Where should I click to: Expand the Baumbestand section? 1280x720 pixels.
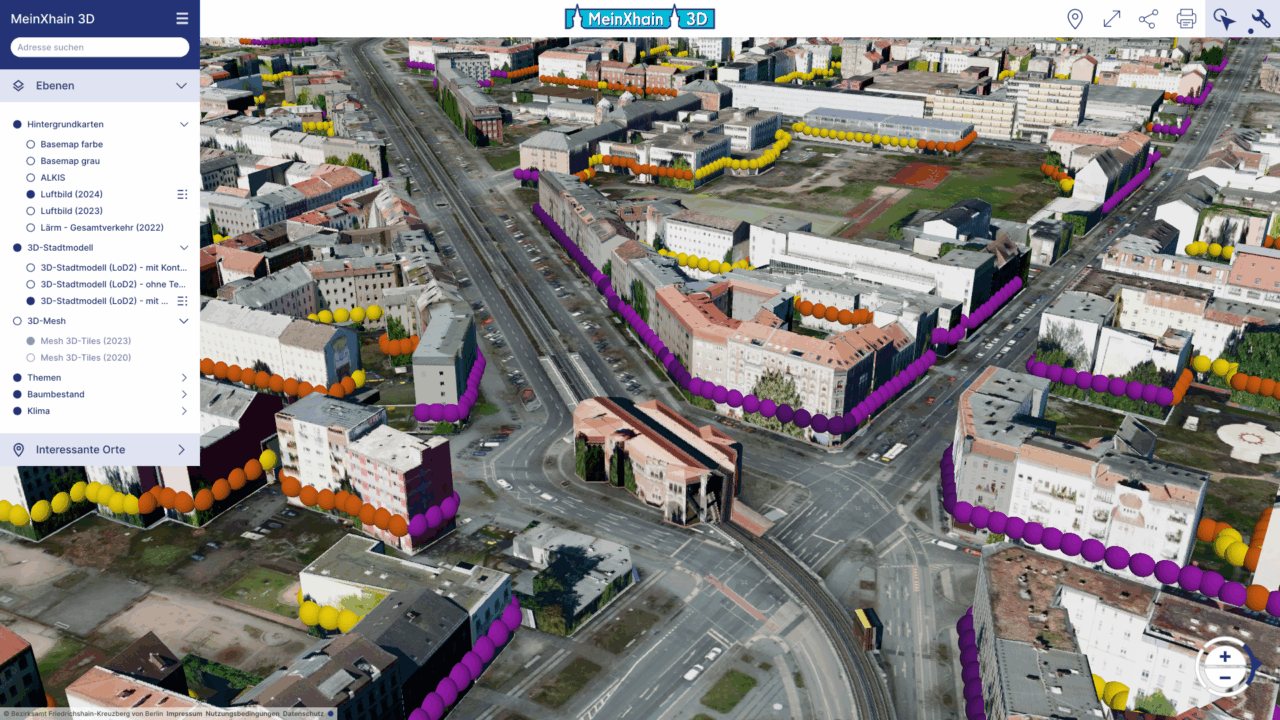pyautogui.click(x=184, y=394)
